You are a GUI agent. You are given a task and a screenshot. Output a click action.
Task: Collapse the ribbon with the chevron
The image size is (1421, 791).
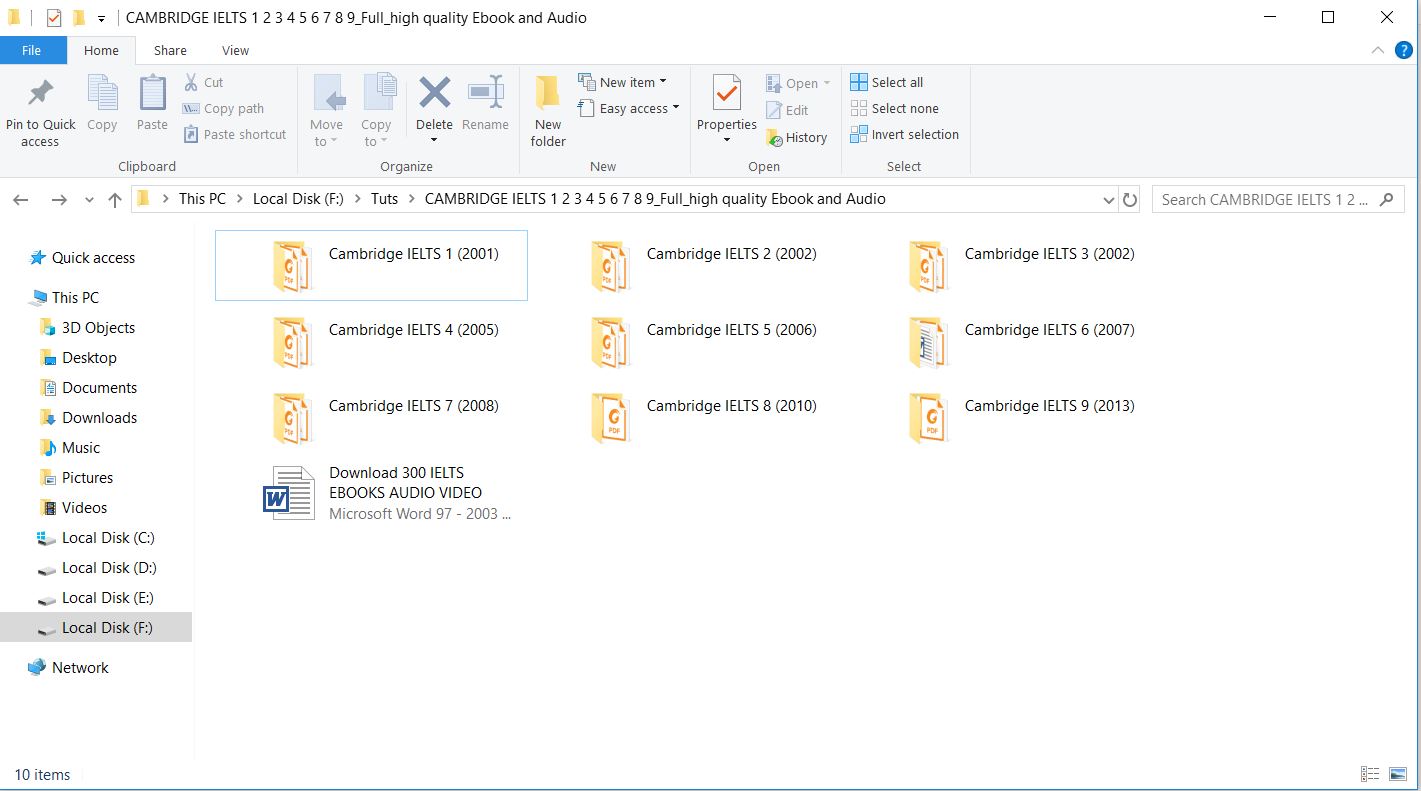(x=1378, y=50)
